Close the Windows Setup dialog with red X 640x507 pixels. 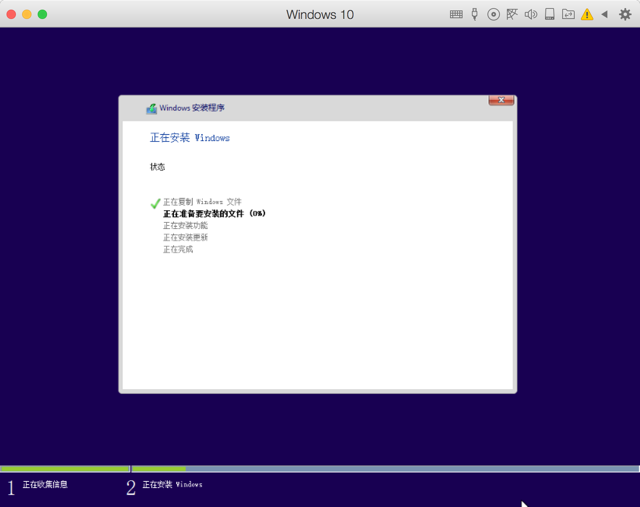(501, 100)
